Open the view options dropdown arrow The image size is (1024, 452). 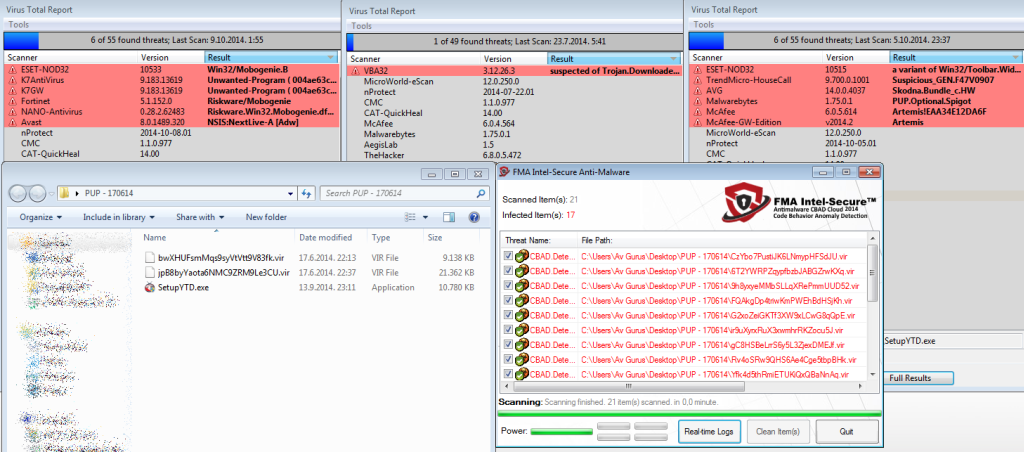click(425, 217)
